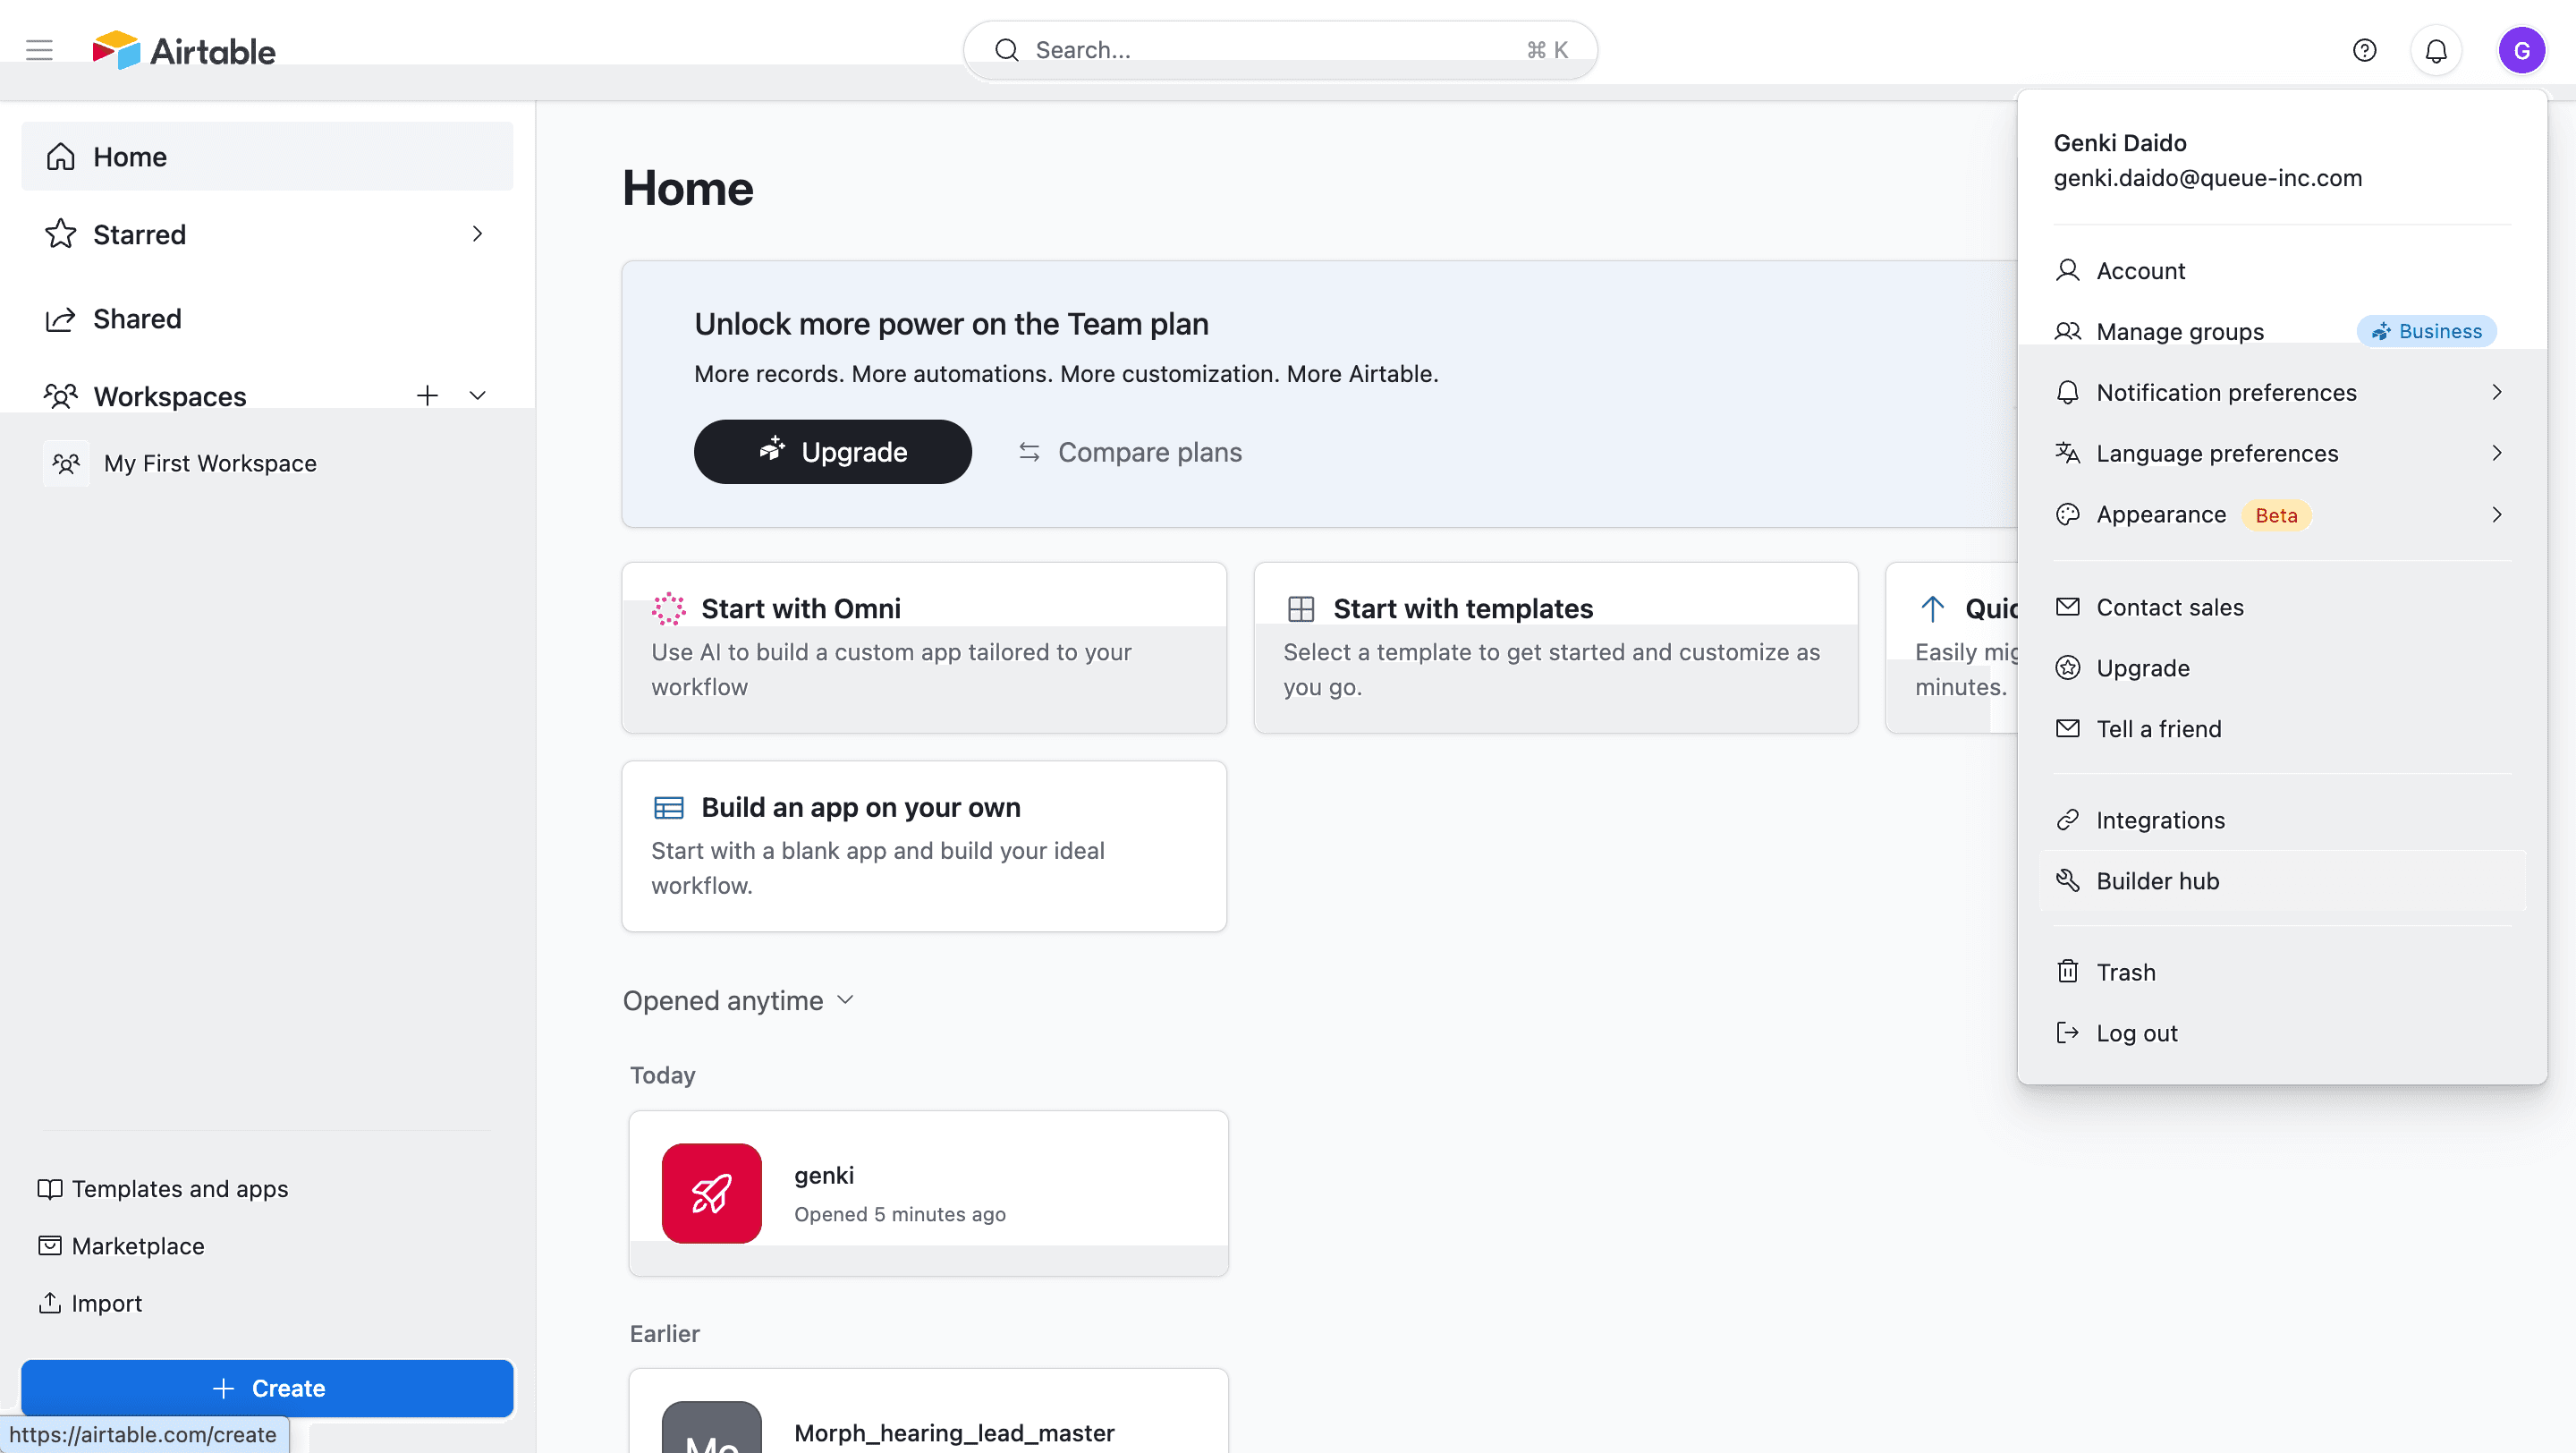Click the Templates and apps book icon

tap(49, 1188)
